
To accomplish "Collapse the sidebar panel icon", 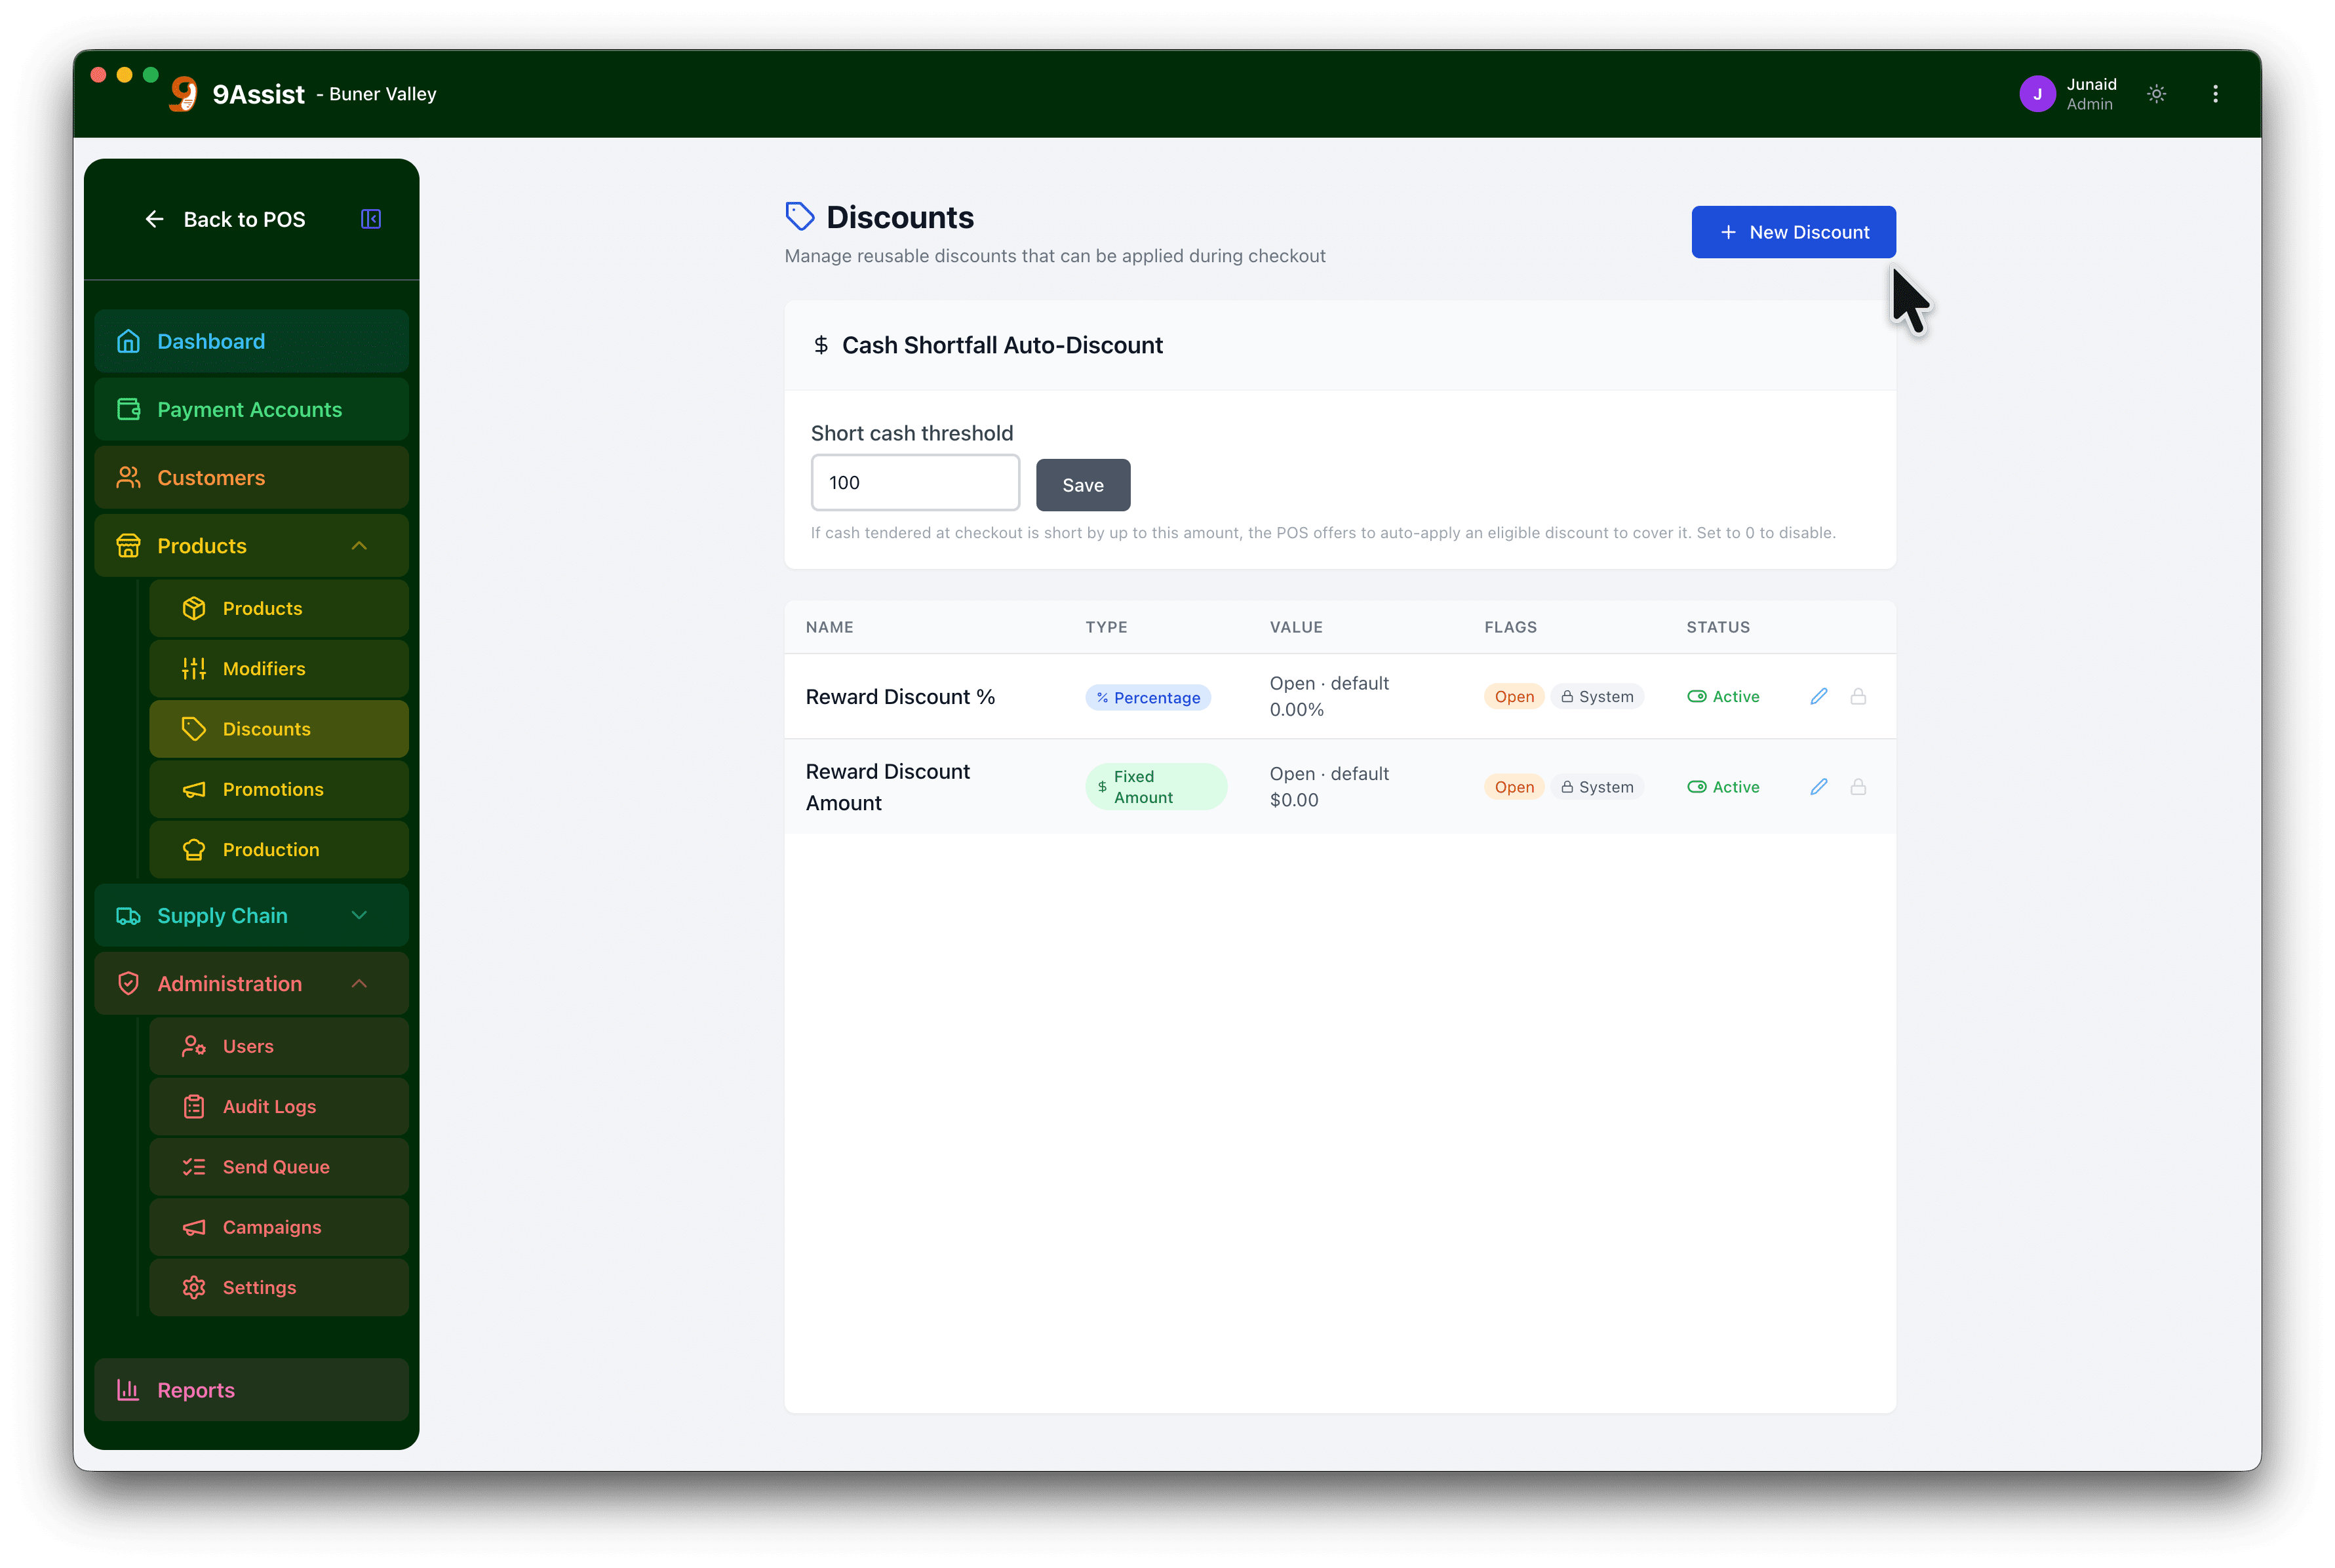I will [x=371, y=219].
